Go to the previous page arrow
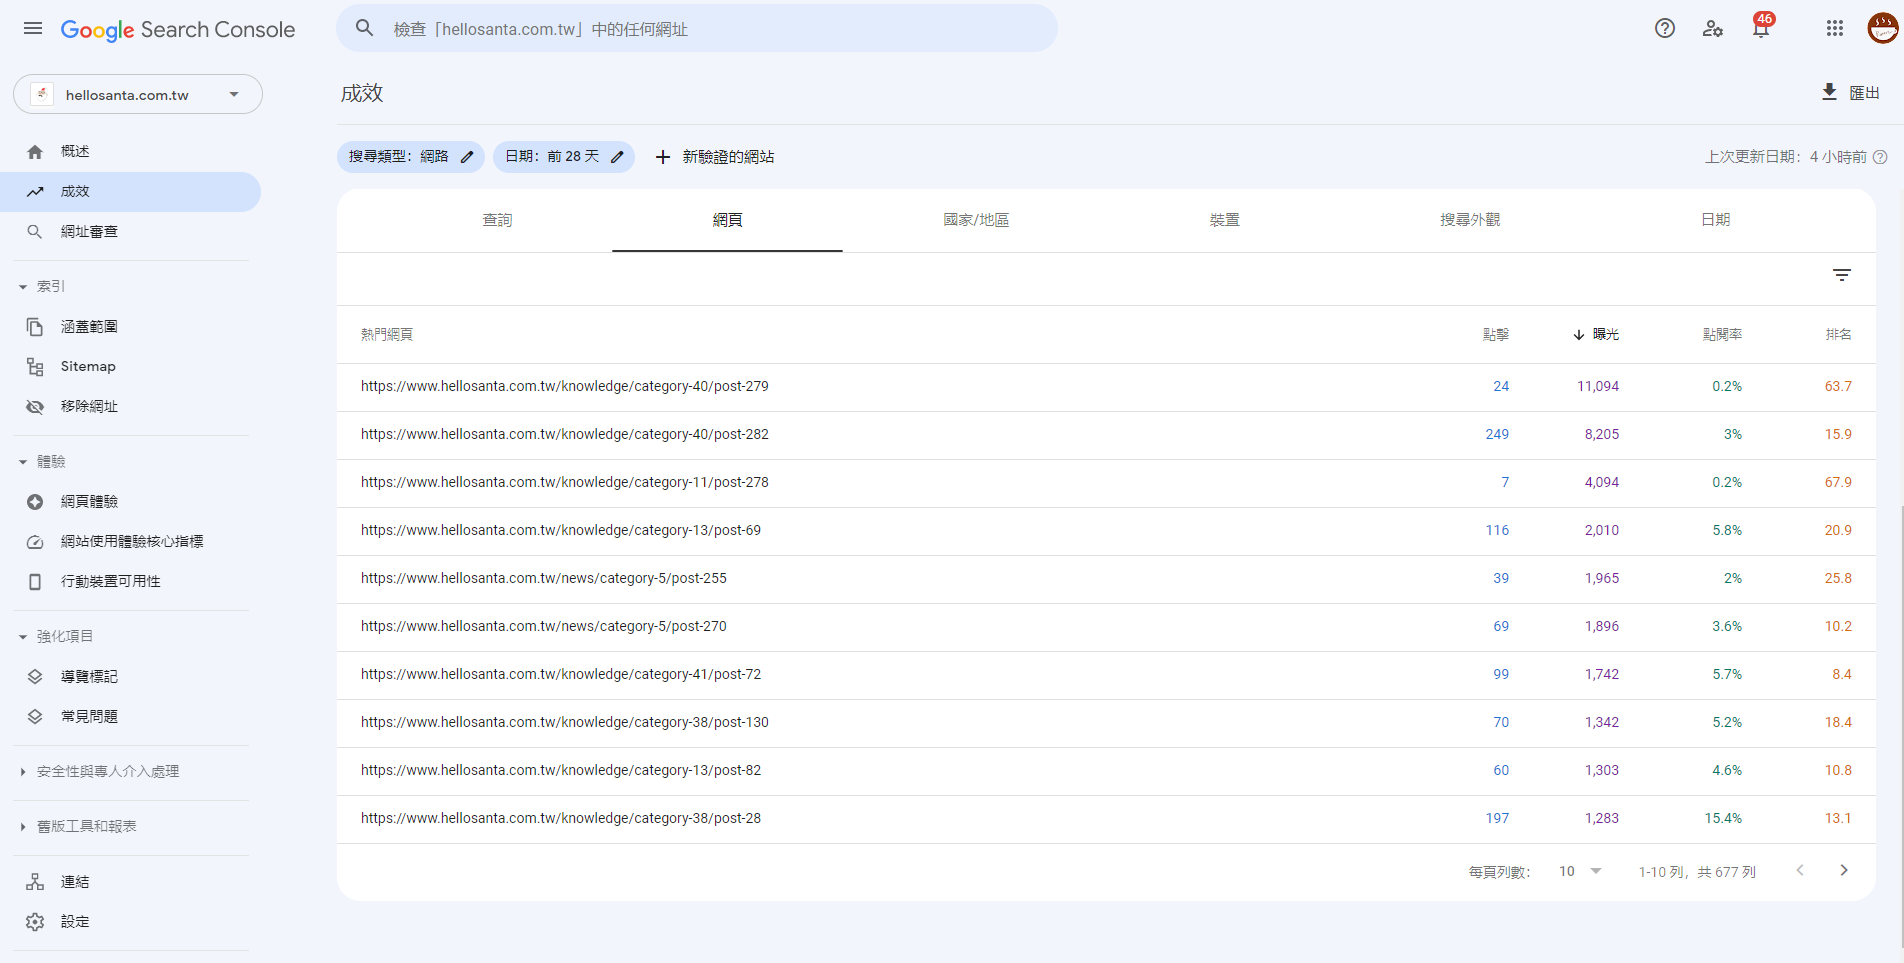Screen dimensions: 1904x963 (1800, 870)
